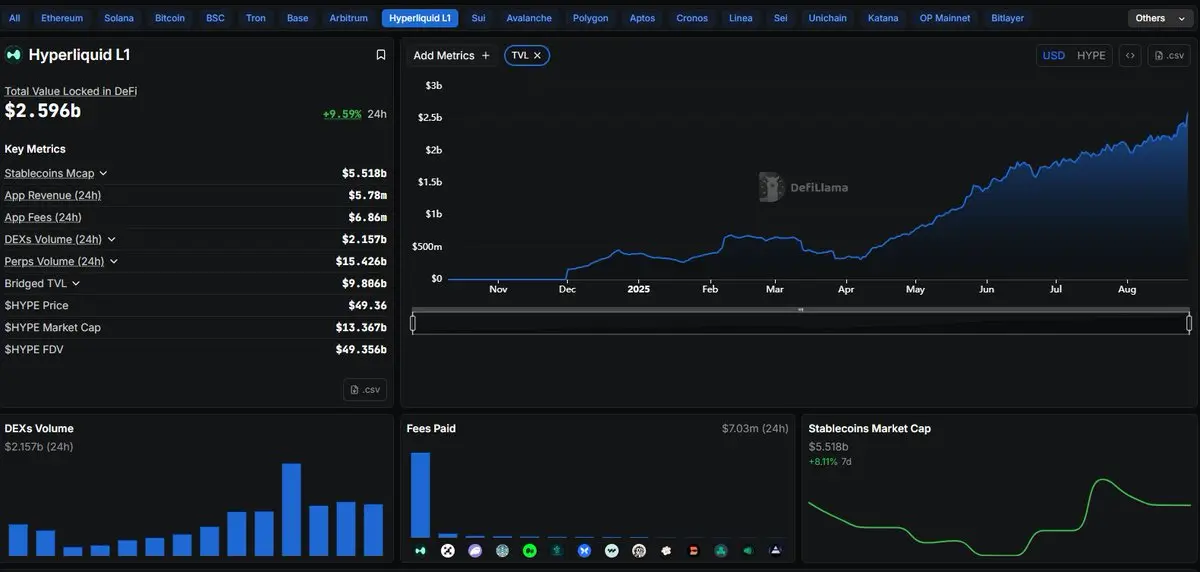The image size is (1200, 572).
Task: Switch to the Avalanche tab
Action: (529, 18)
